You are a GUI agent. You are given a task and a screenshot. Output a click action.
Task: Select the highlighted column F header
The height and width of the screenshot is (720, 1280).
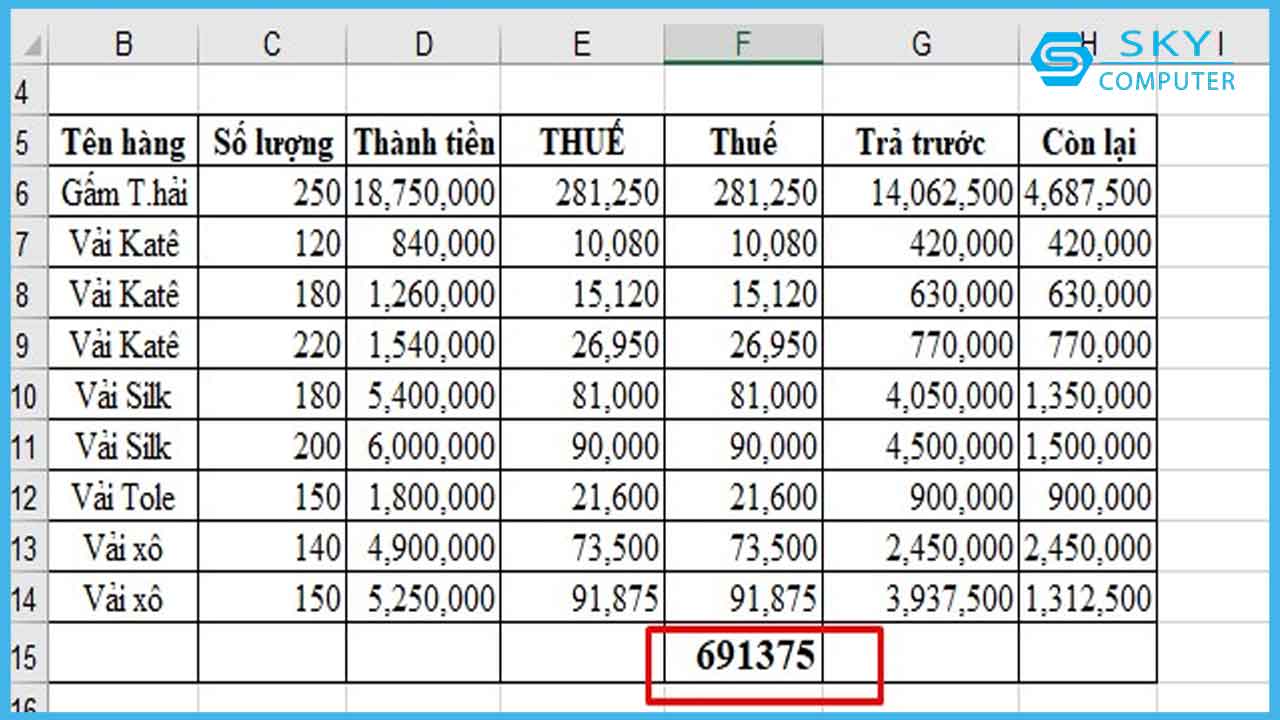pyautogui.click(x=743, y=45)
